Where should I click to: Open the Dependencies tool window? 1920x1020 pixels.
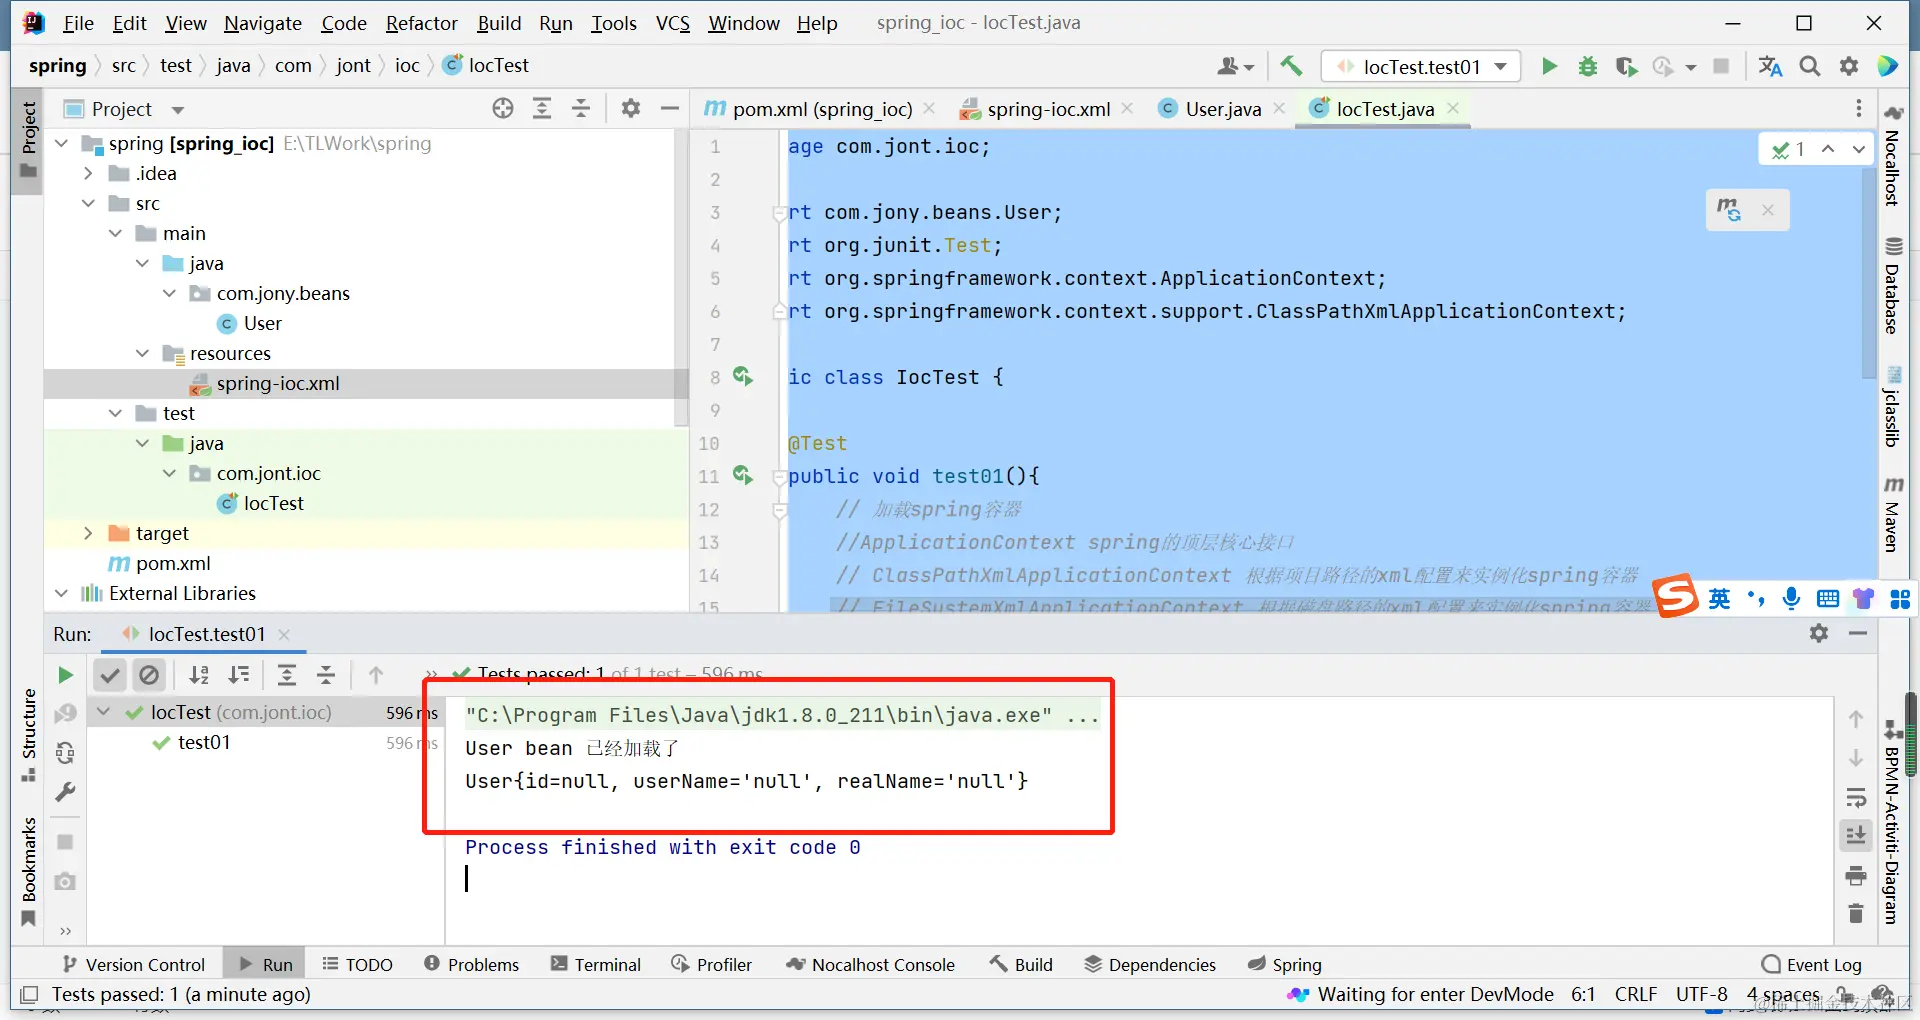point(1150,964)
